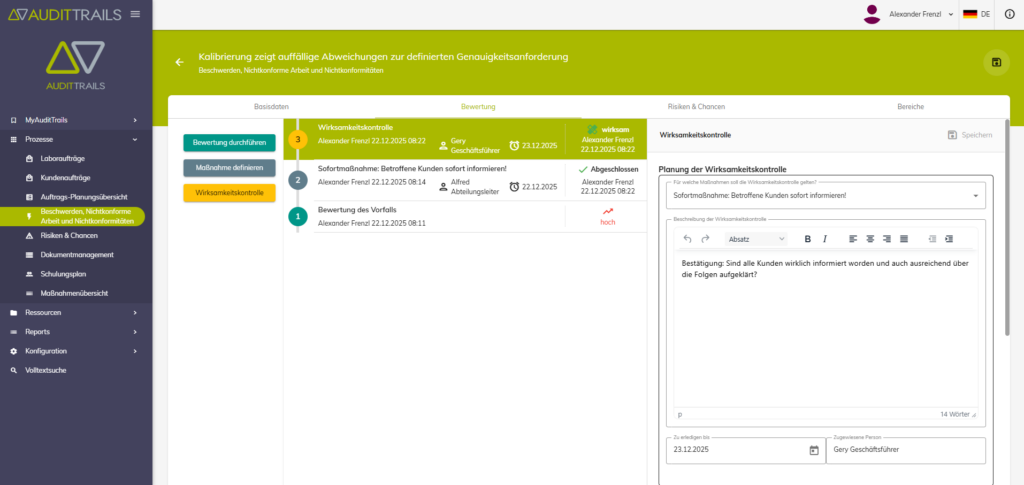
Task: Undo the last edit in the text editor
Action: pyautogui.click(x=687, y=239)
